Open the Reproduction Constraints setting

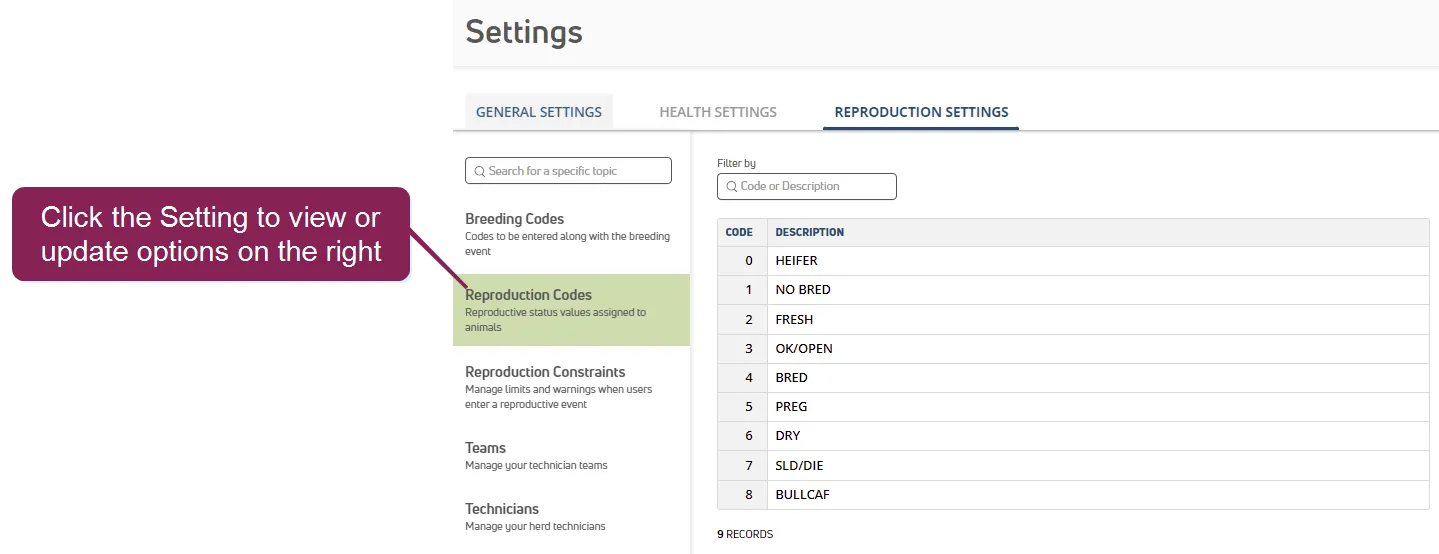click(571, 387)
